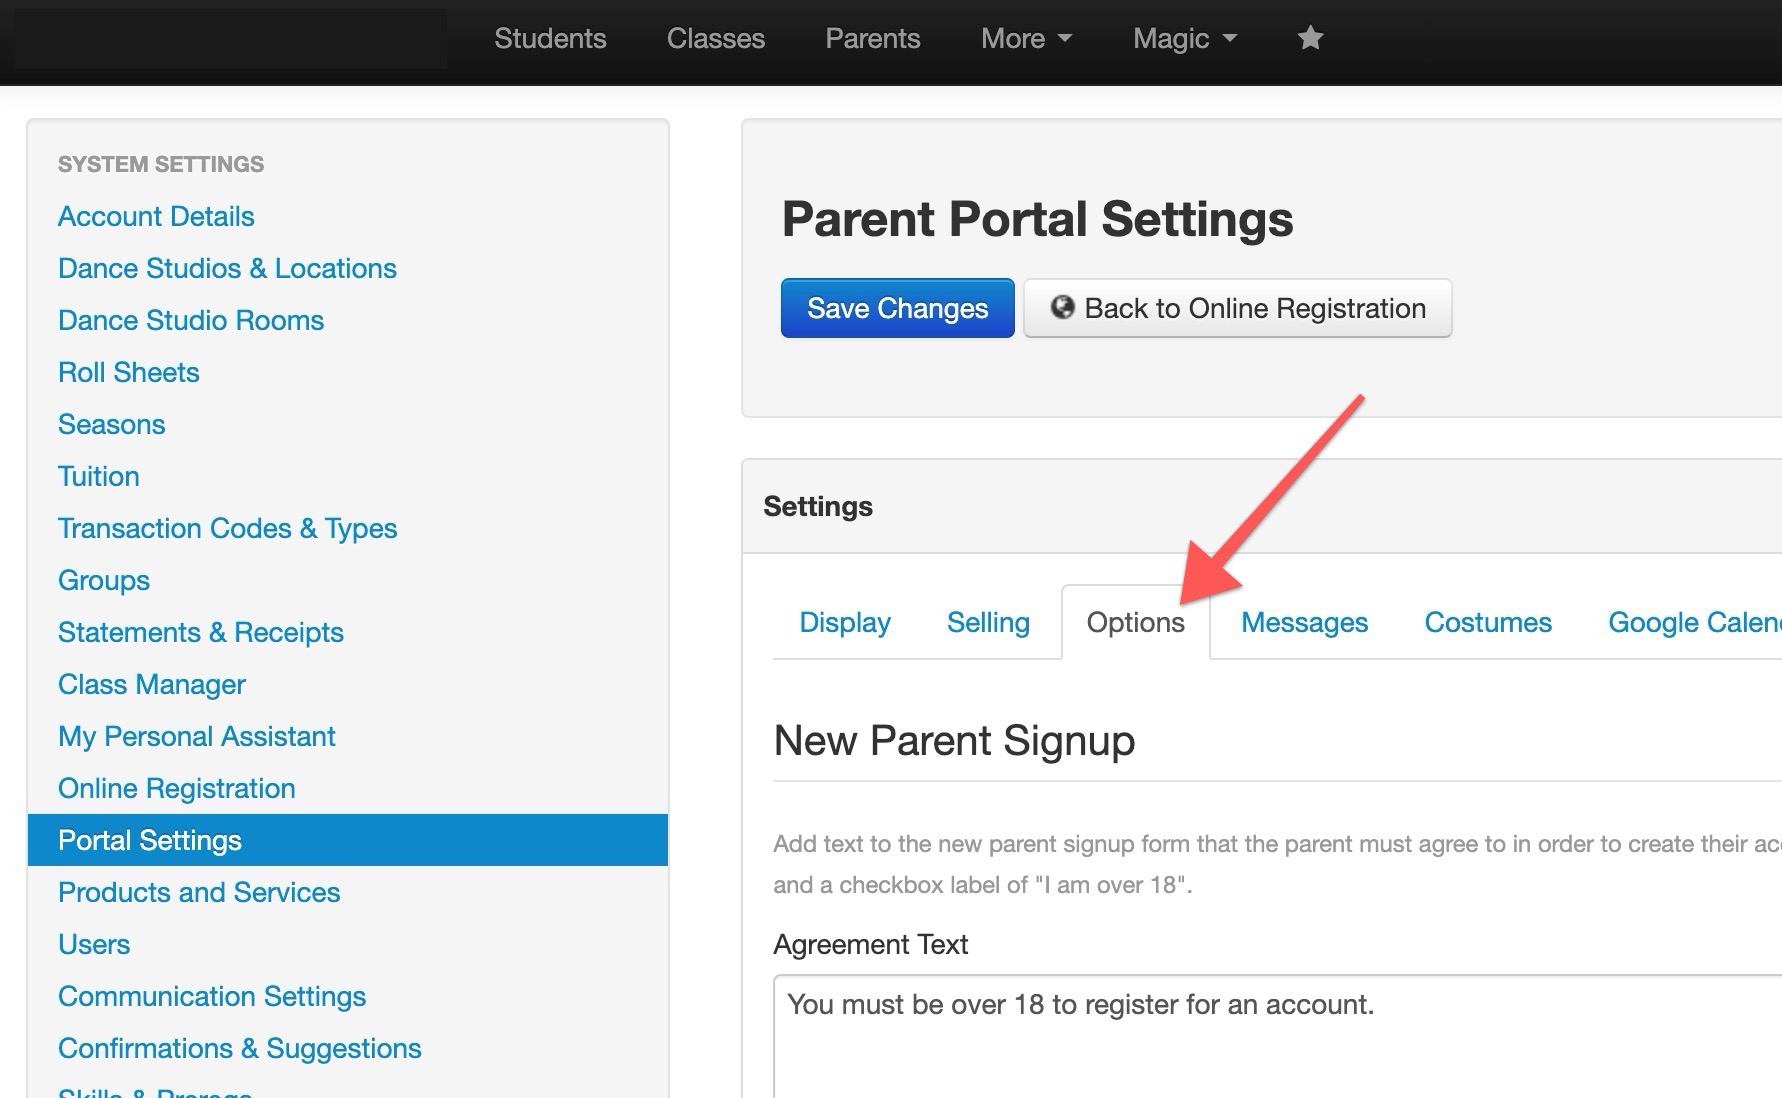Open the Costumes tab
This screenshot has width=1782, height=1098.
click(x=1488, y=622)
